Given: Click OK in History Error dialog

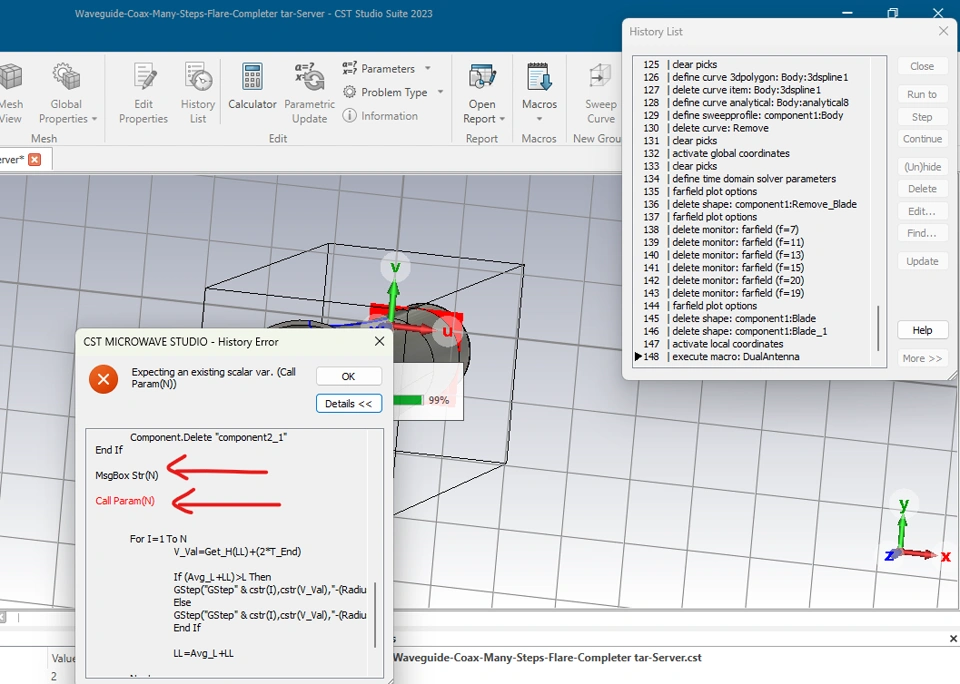Looking at the screenshot, I should coord(348,376).
